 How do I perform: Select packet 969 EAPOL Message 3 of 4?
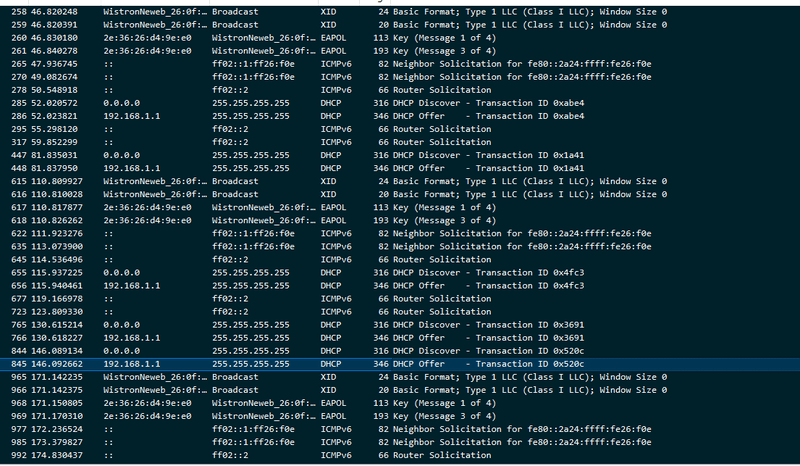coord(400,416)
